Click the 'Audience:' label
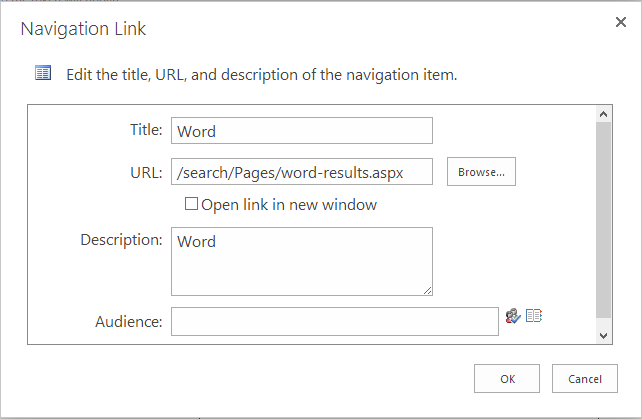 (129, 322)
